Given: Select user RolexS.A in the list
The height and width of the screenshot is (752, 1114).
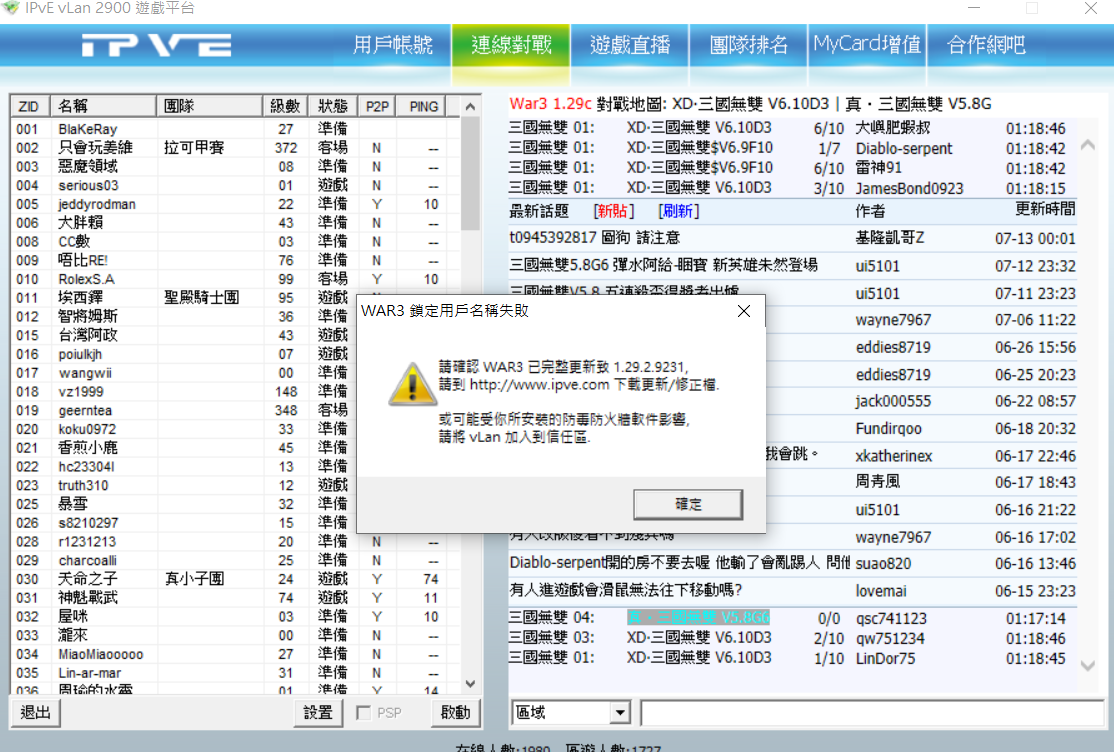Looking at the screenshot, I should [x=236, y=279].
